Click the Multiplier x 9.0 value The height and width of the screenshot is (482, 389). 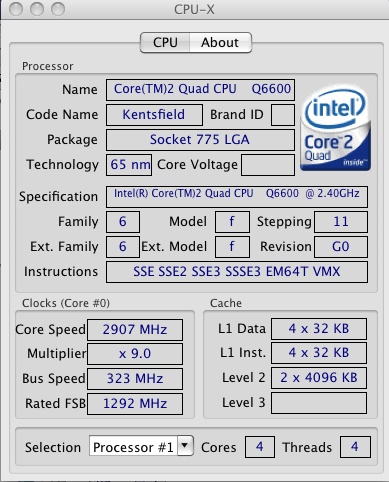pyautogui.click(x=135, y=354)
